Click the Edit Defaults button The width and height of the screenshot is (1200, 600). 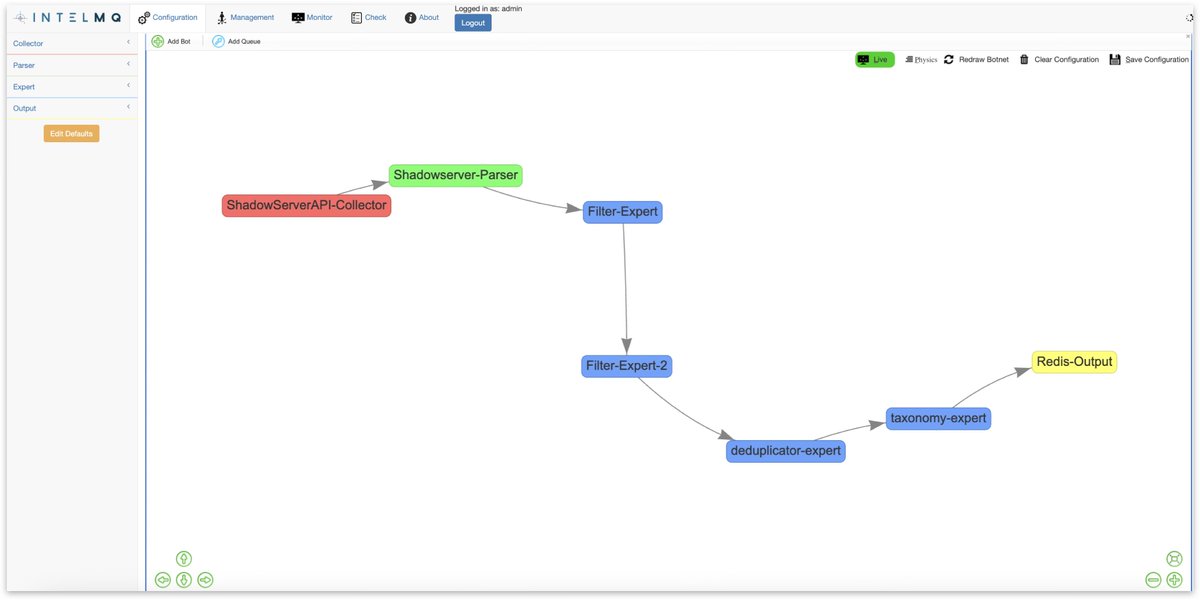[71, 134]
